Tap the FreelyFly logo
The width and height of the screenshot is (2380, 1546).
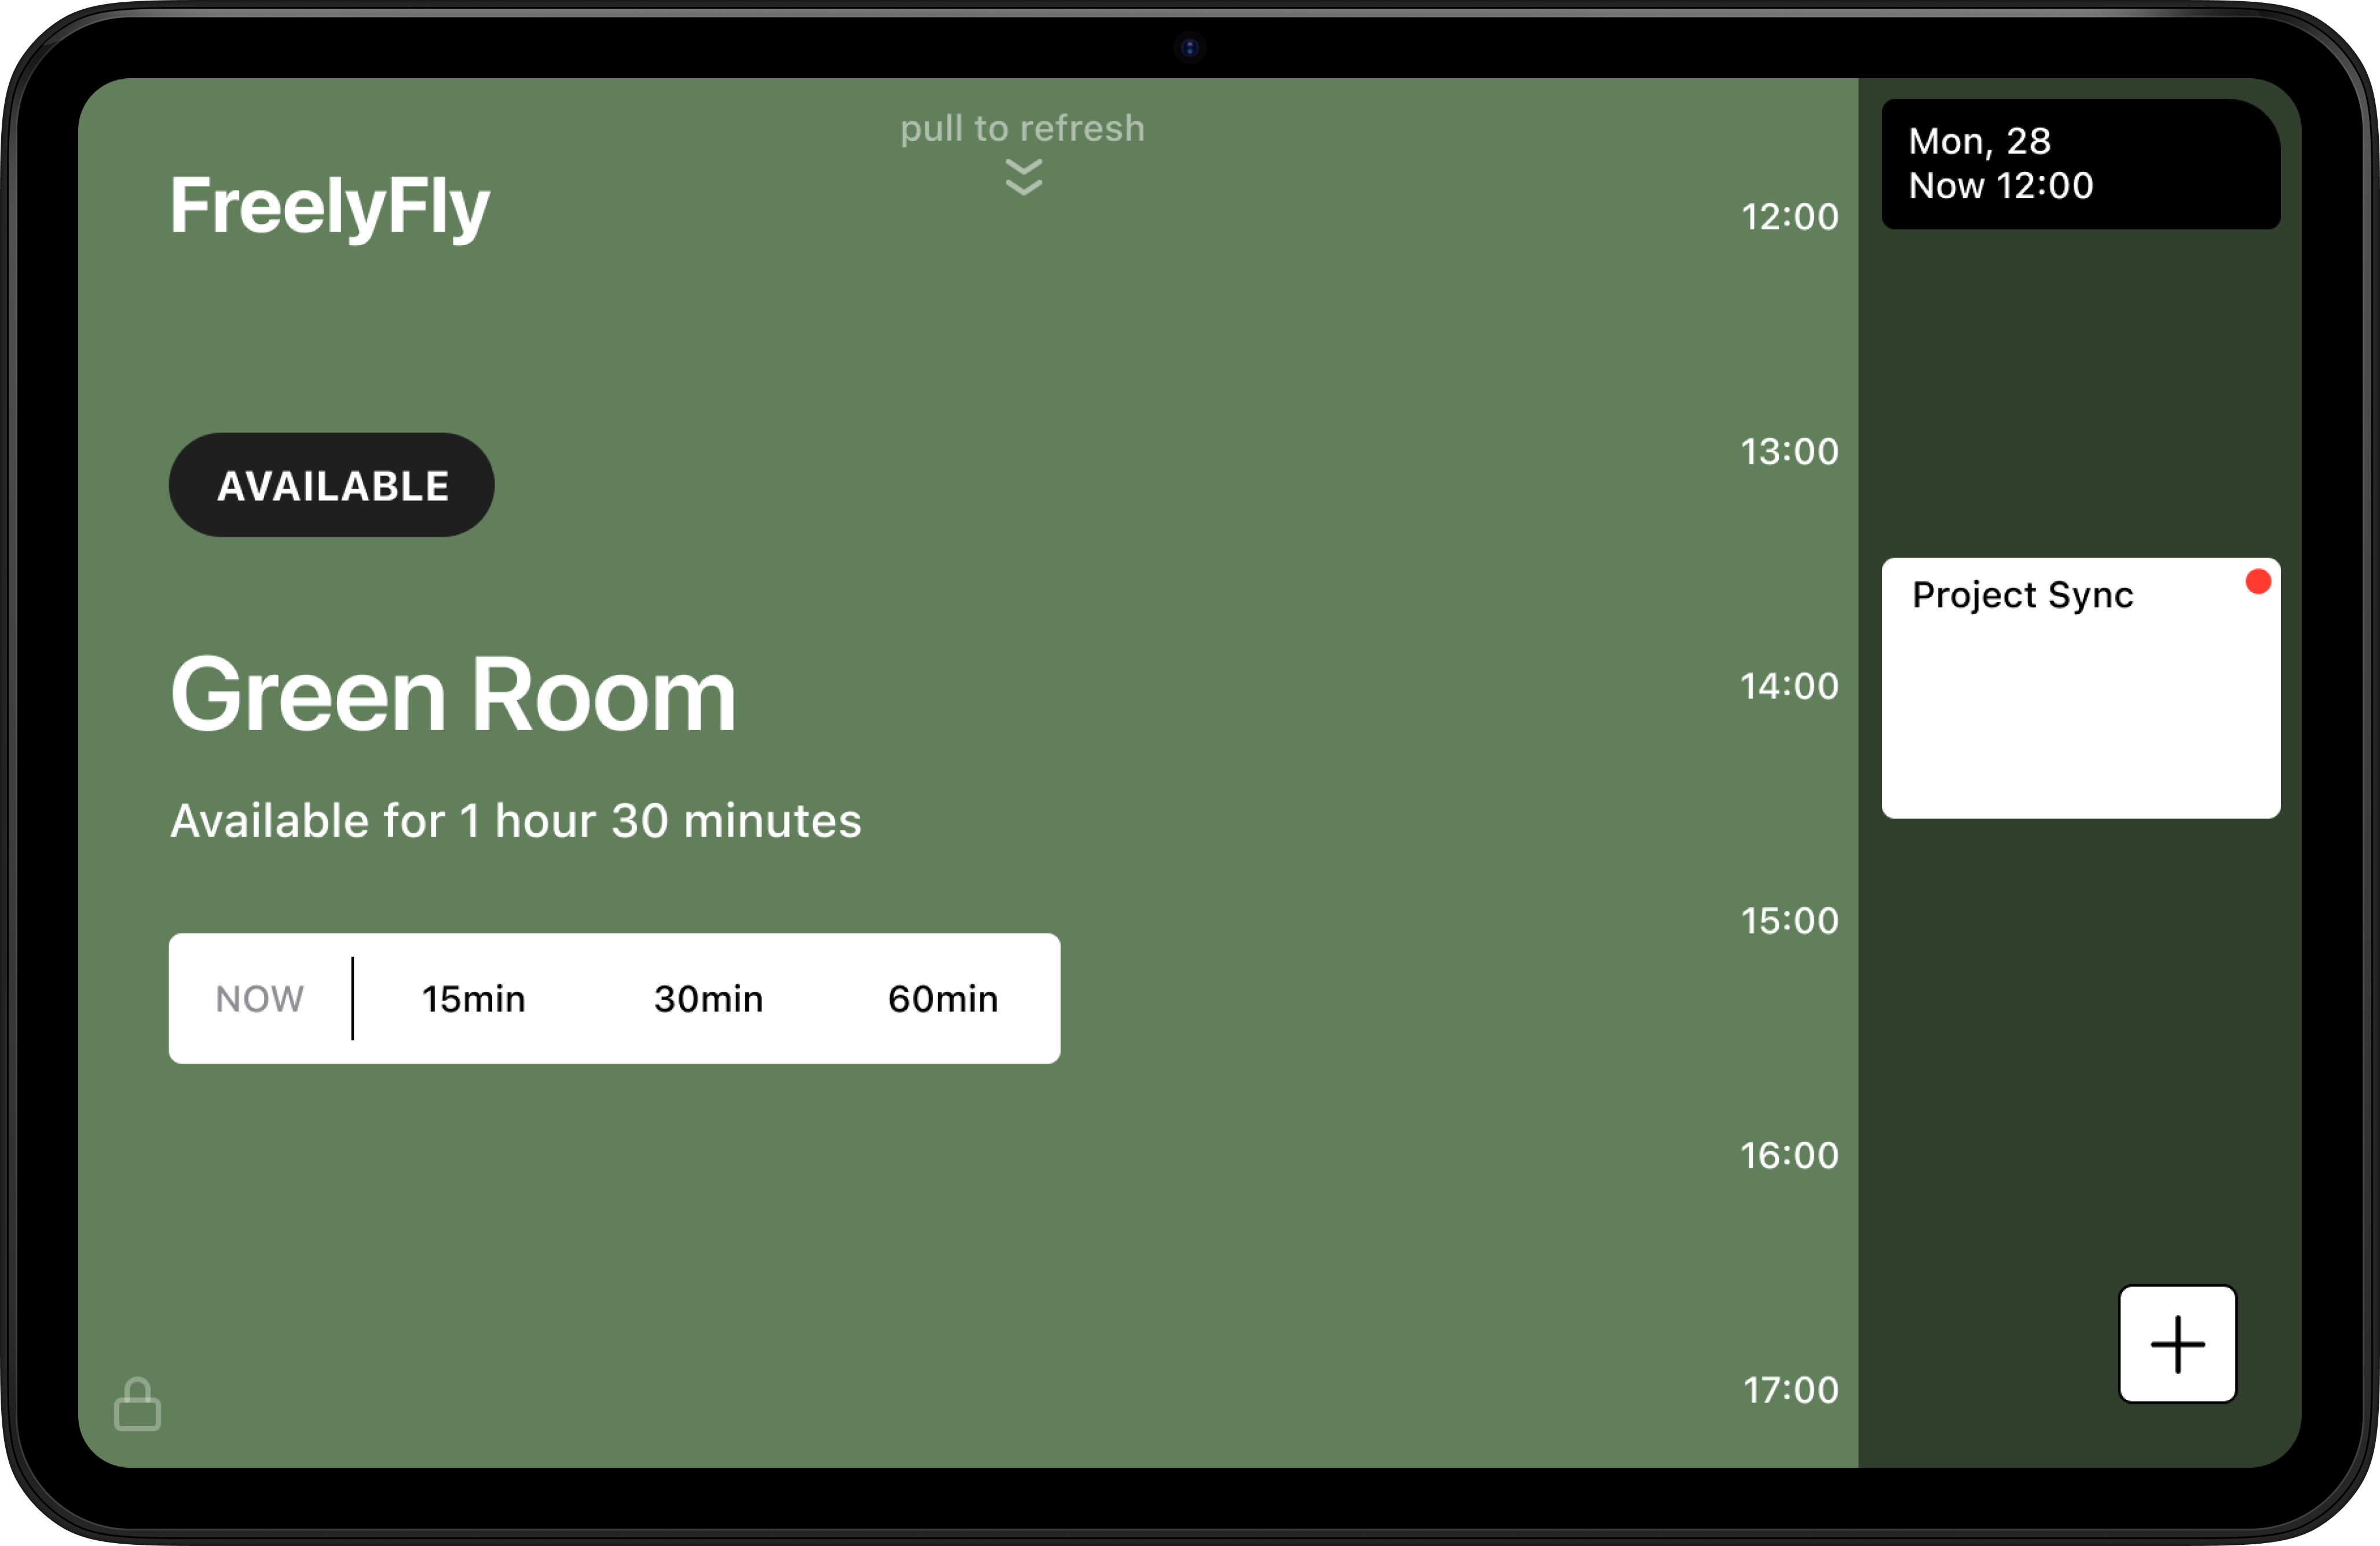coord(329,206)
